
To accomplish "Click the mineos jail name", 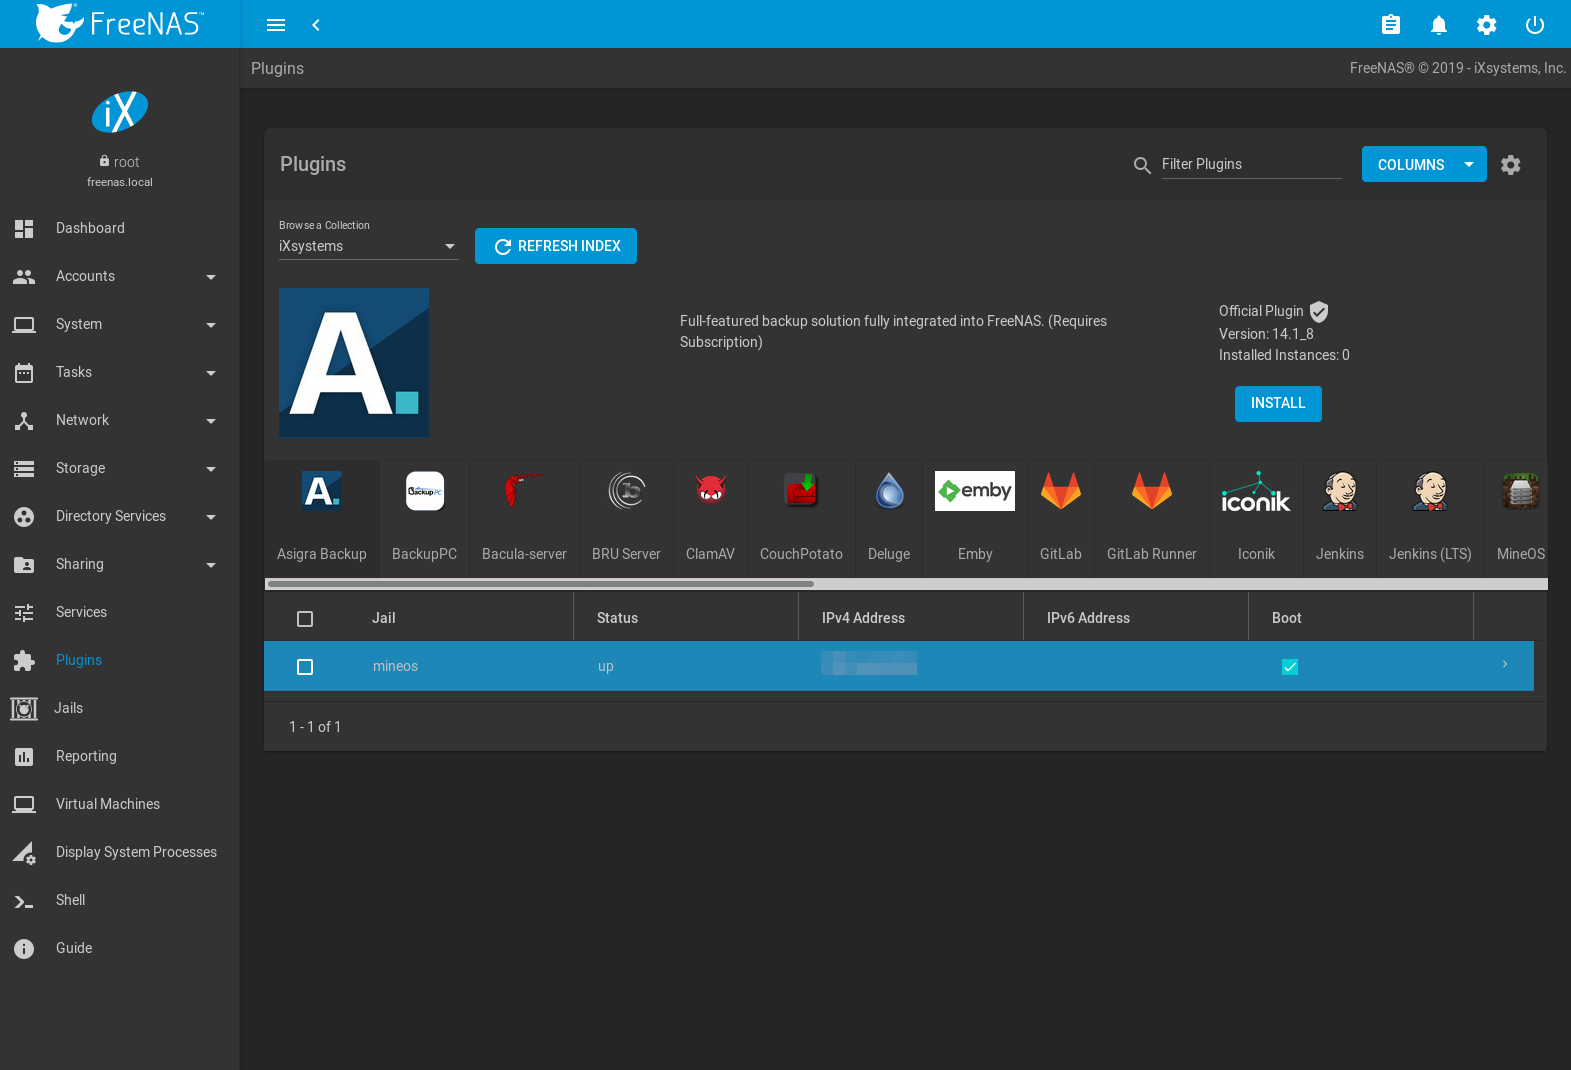I will point(395,666).
